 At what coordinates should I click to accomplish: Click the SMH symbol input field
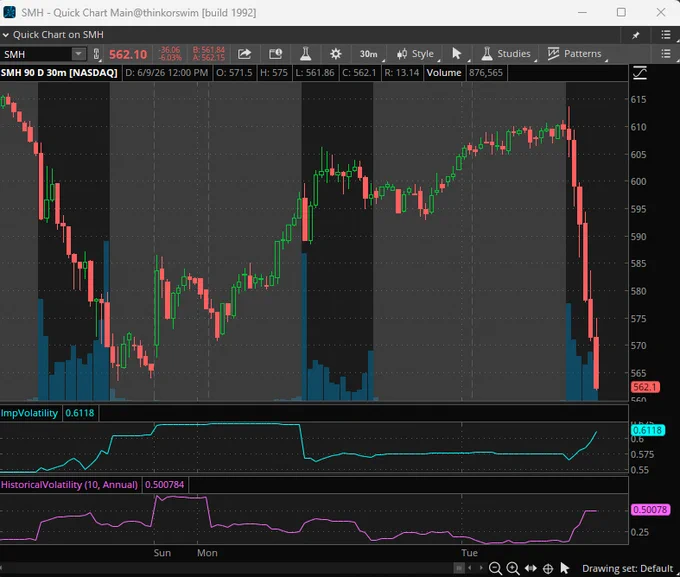[x=37, y=54]
